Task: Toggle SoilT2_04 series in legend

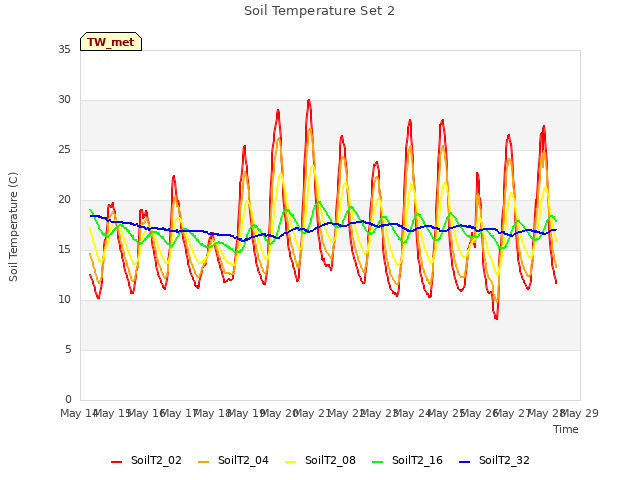Action: 233,460
